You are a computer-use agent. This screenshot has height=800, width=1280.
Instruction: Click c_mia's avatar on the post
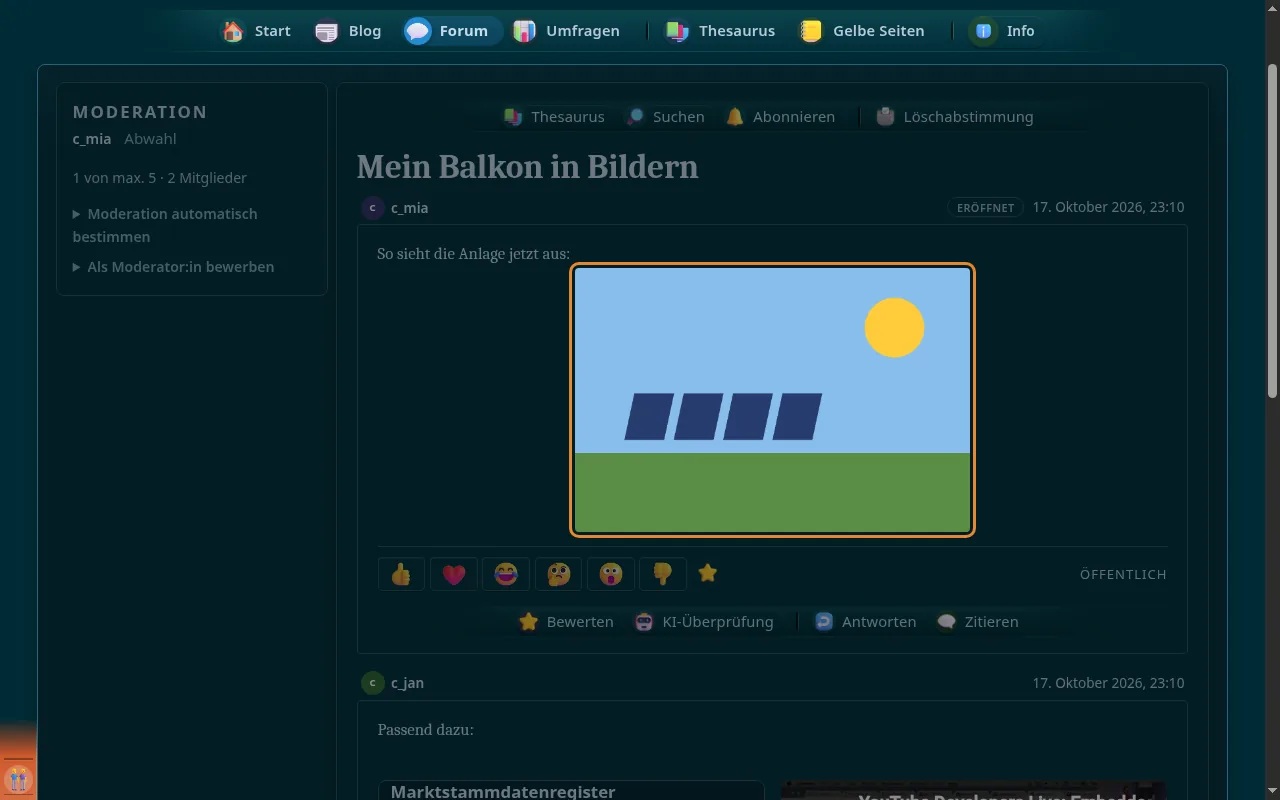(x=373, y=208)
